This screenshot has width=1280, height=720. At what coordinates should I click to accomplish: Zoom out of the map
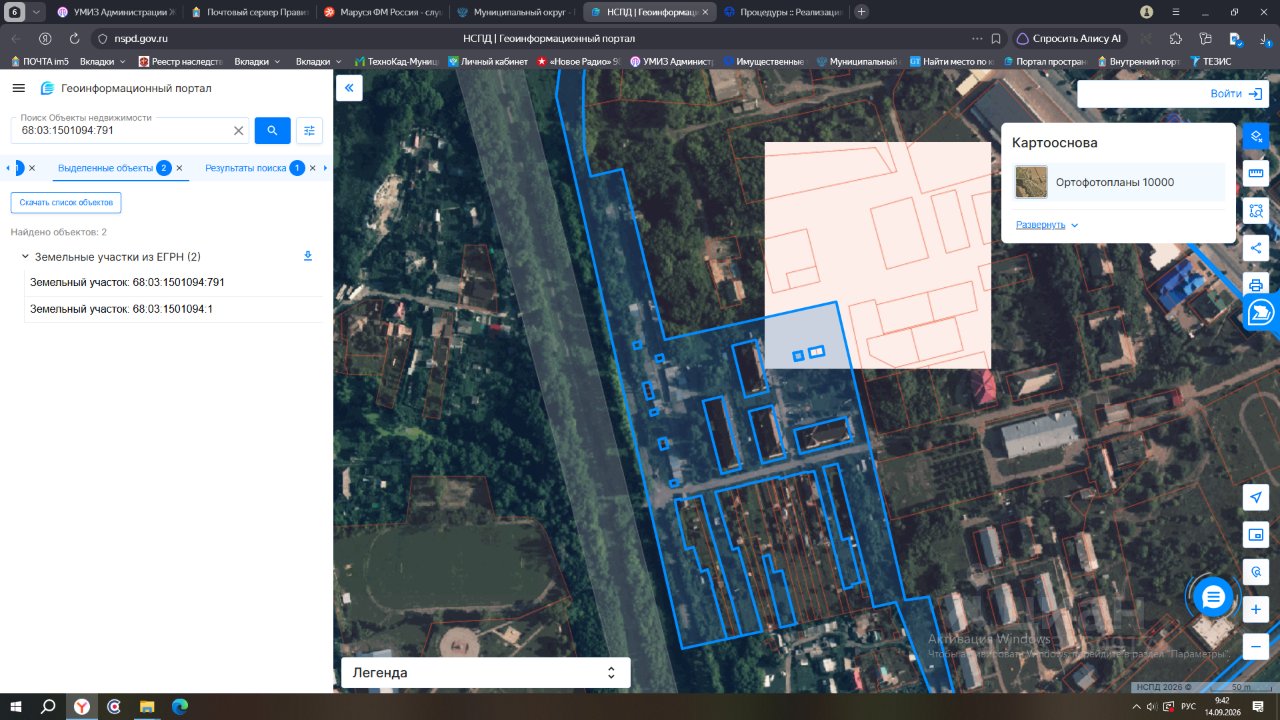[1256, 646]
